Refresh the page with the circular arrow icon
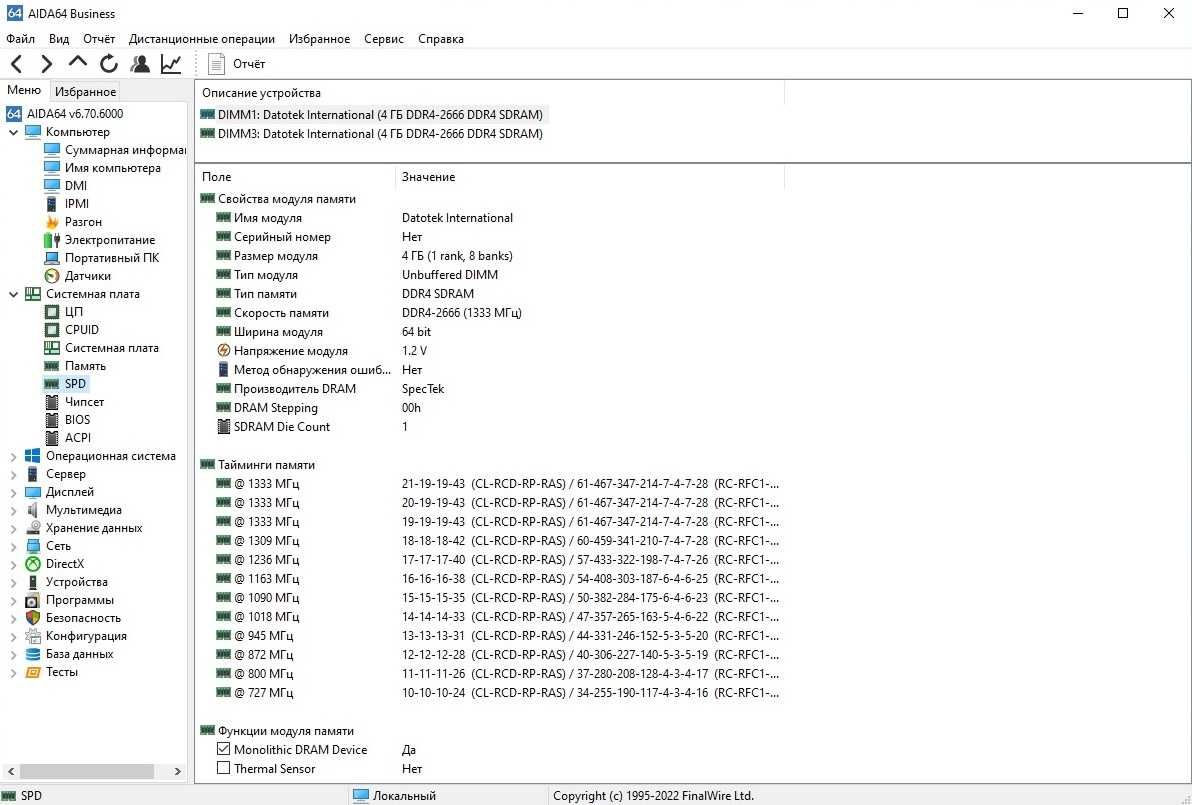1192x805 pixels. click(109, 64)
